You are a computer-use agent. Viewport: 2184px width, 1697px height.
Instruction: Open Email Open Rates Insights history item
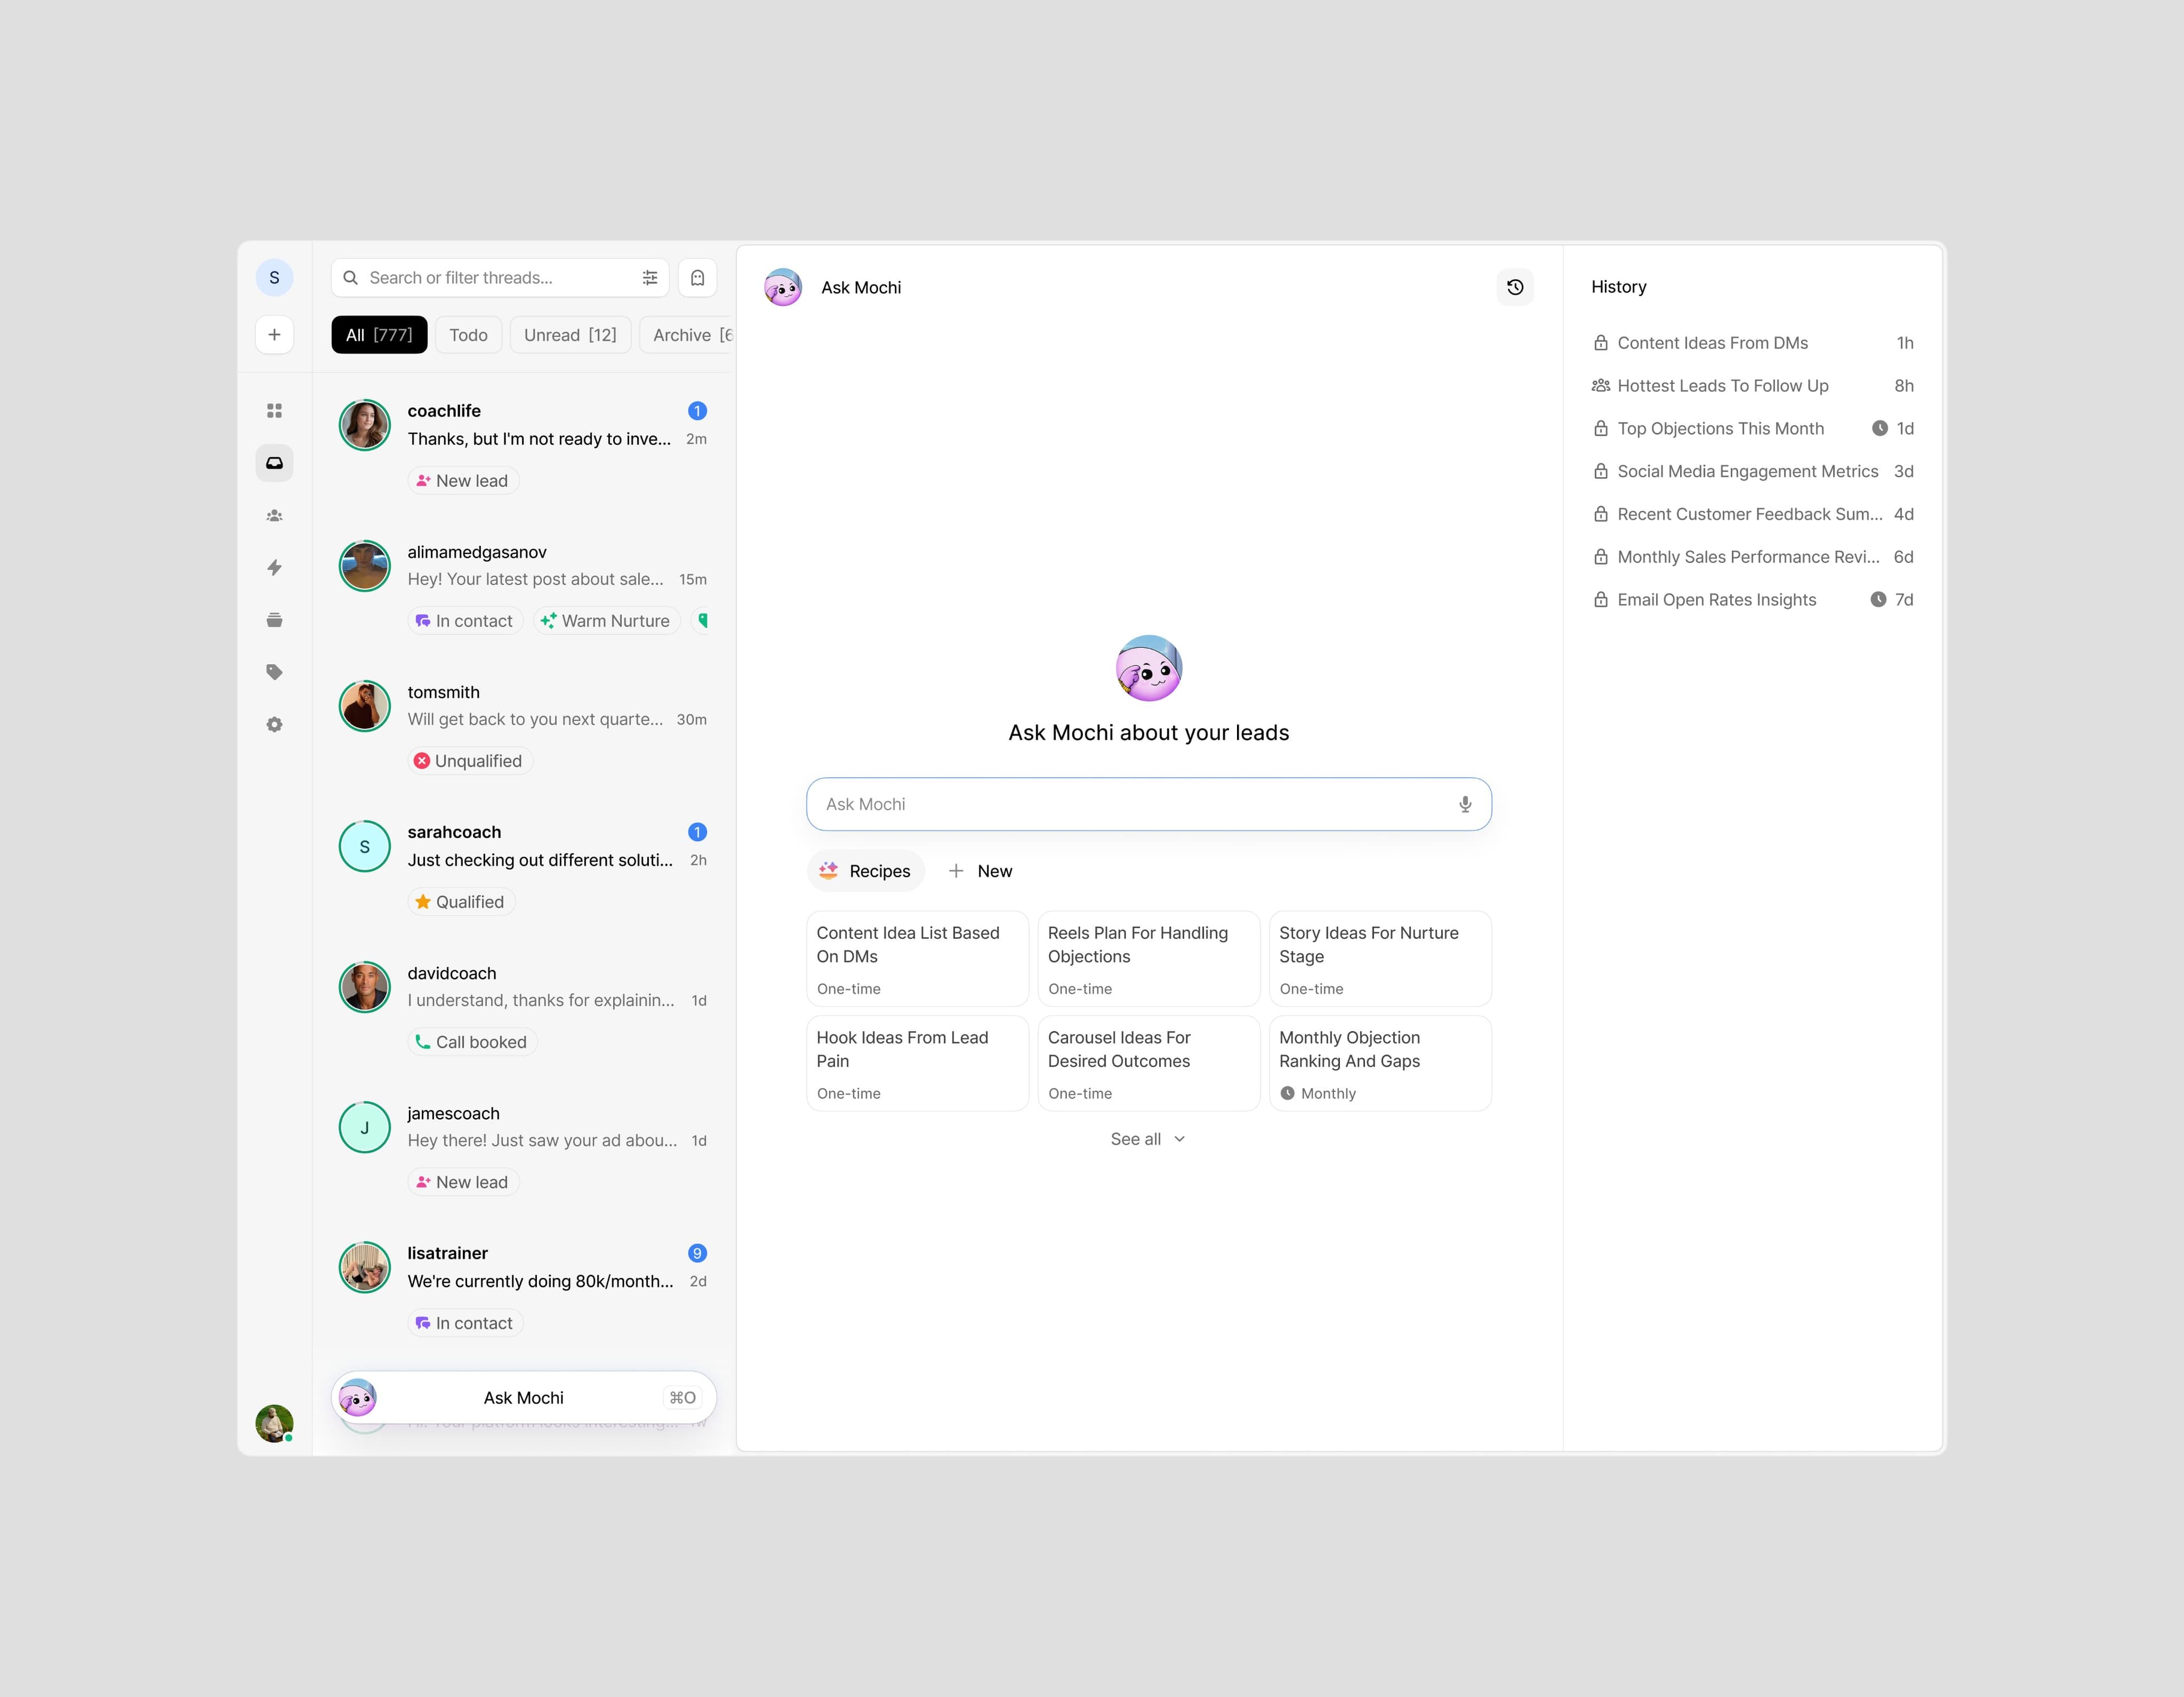pyautogui.click(x=1752, y=600)
